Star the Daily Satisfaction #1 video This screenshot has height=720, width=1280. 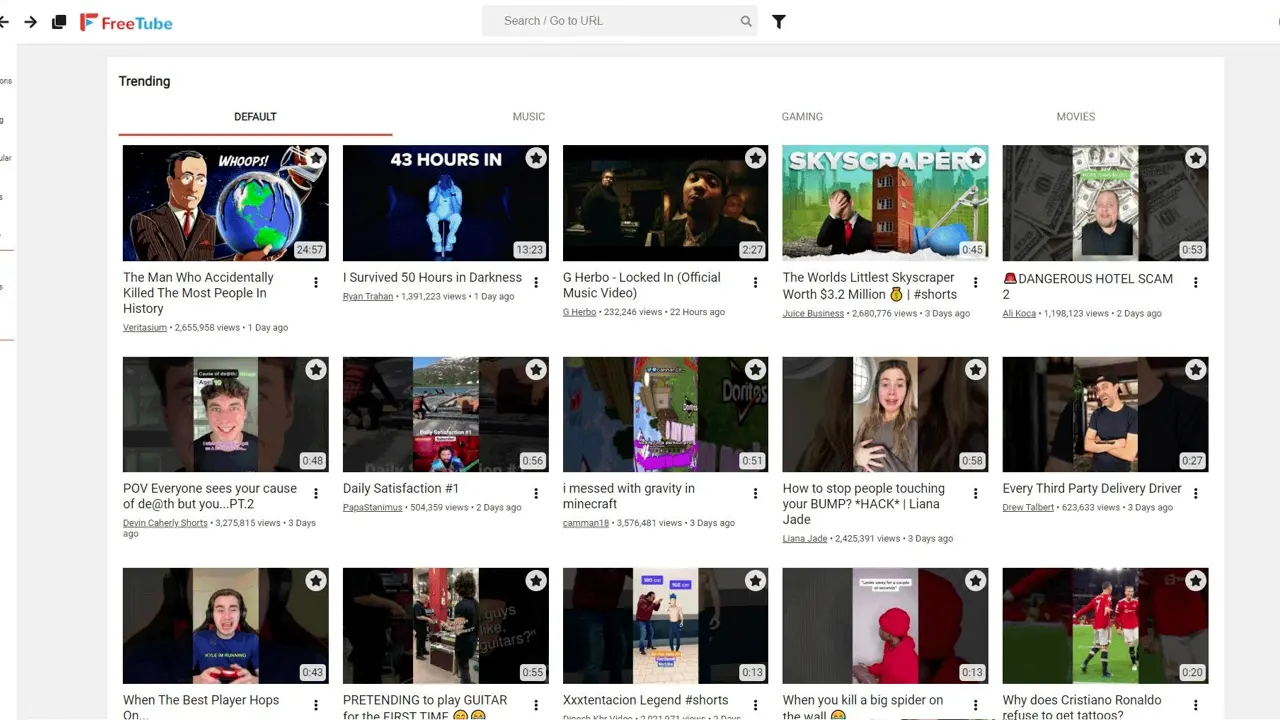click(x=536, y=370)
